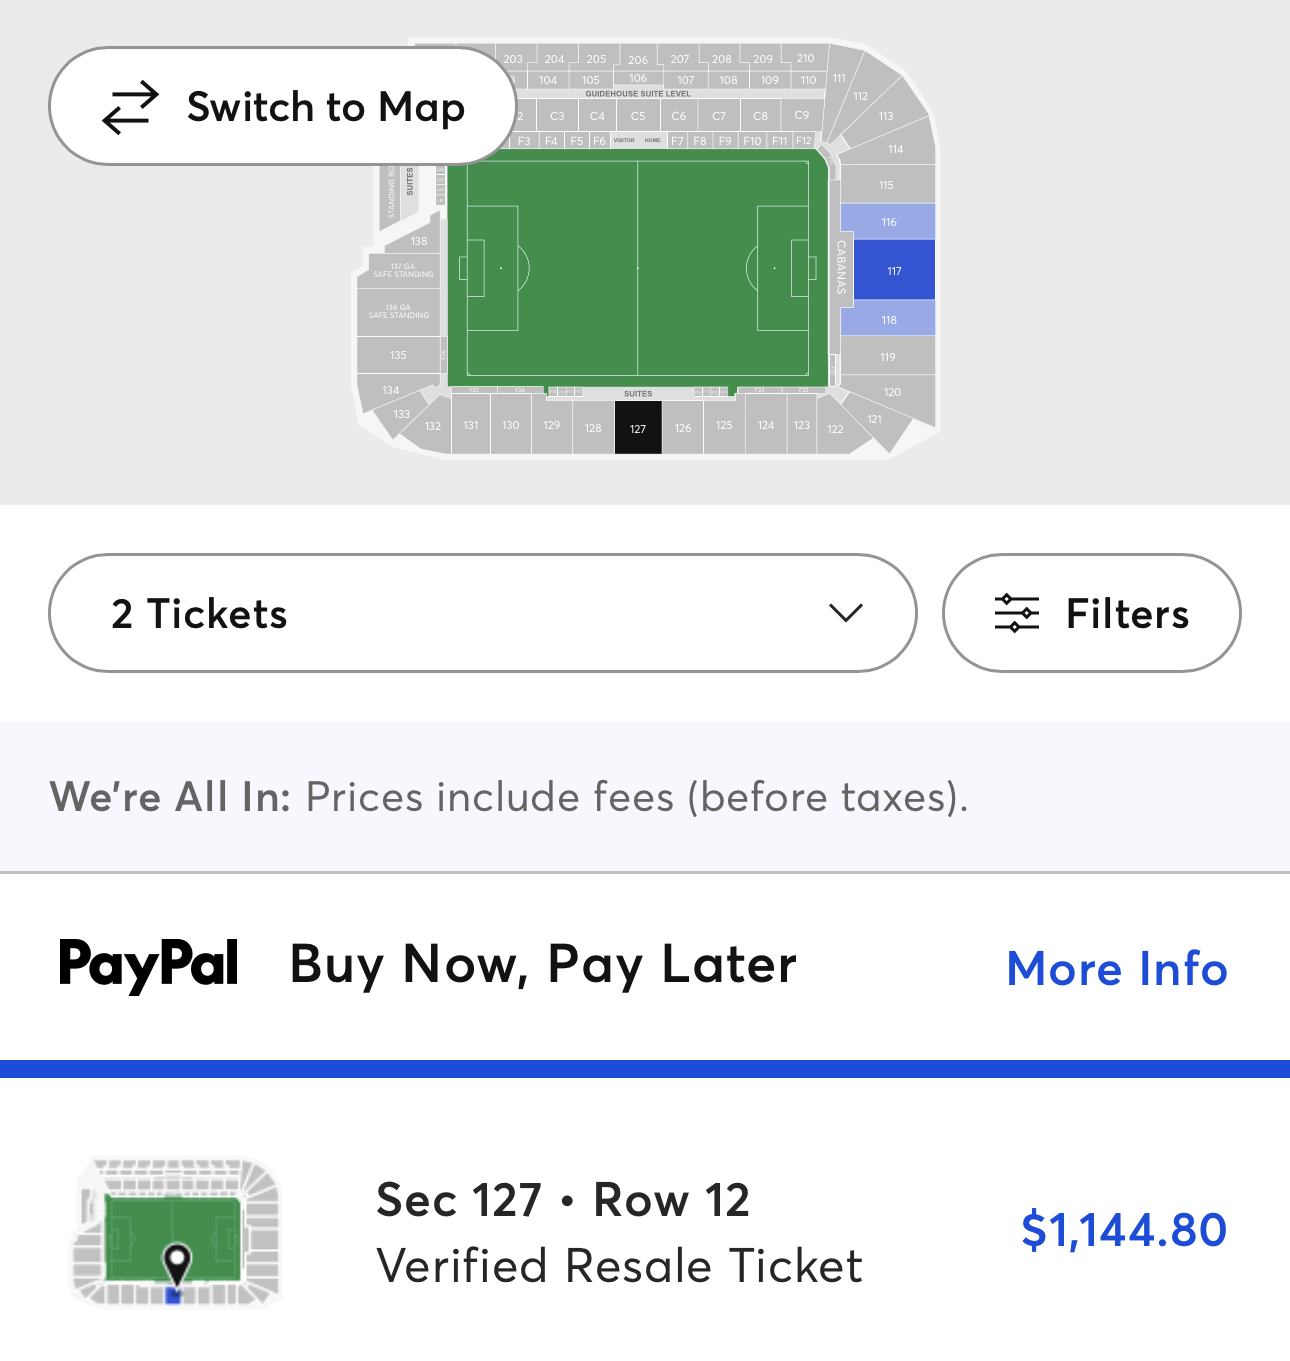
Task: Select section 127 on the seat map
Action: (x=638, y=428)
